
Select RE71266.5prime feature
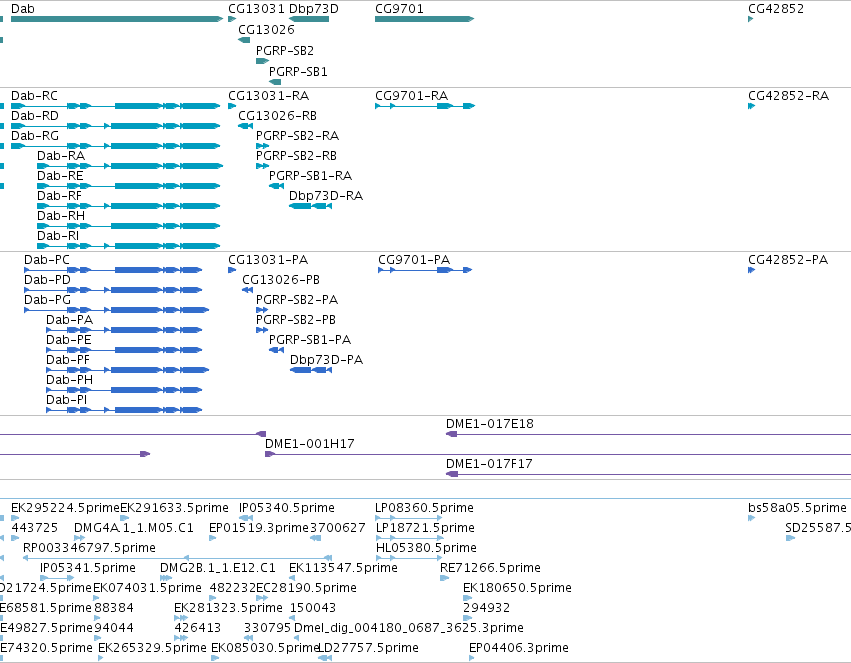click(490, 568)
